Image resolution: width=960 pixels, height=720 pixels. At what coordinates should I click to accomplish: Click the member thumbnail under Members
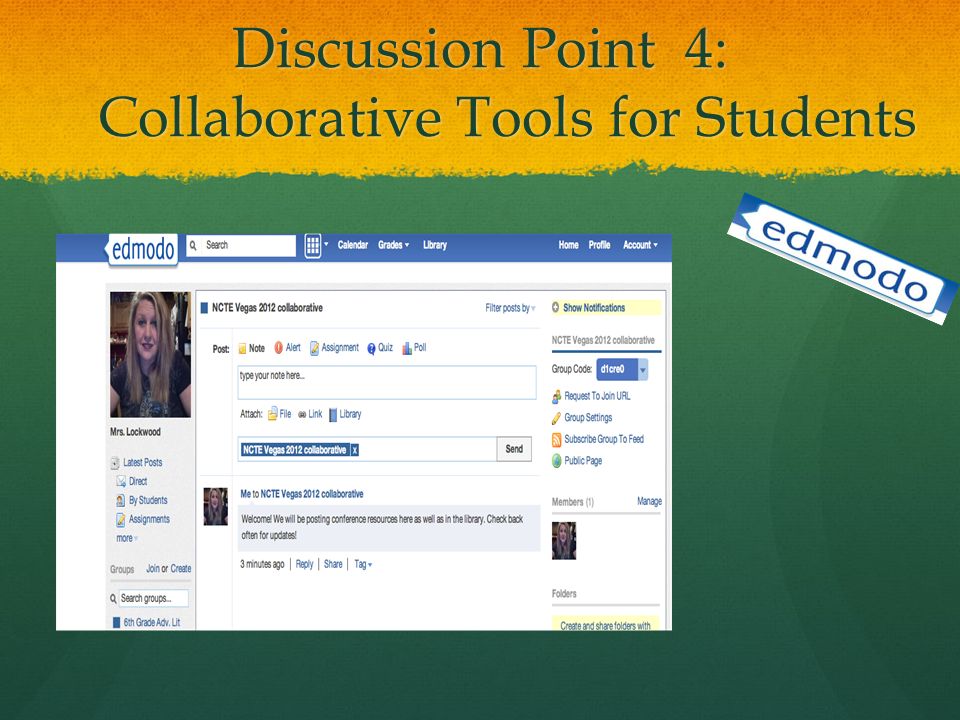(564, 541)
